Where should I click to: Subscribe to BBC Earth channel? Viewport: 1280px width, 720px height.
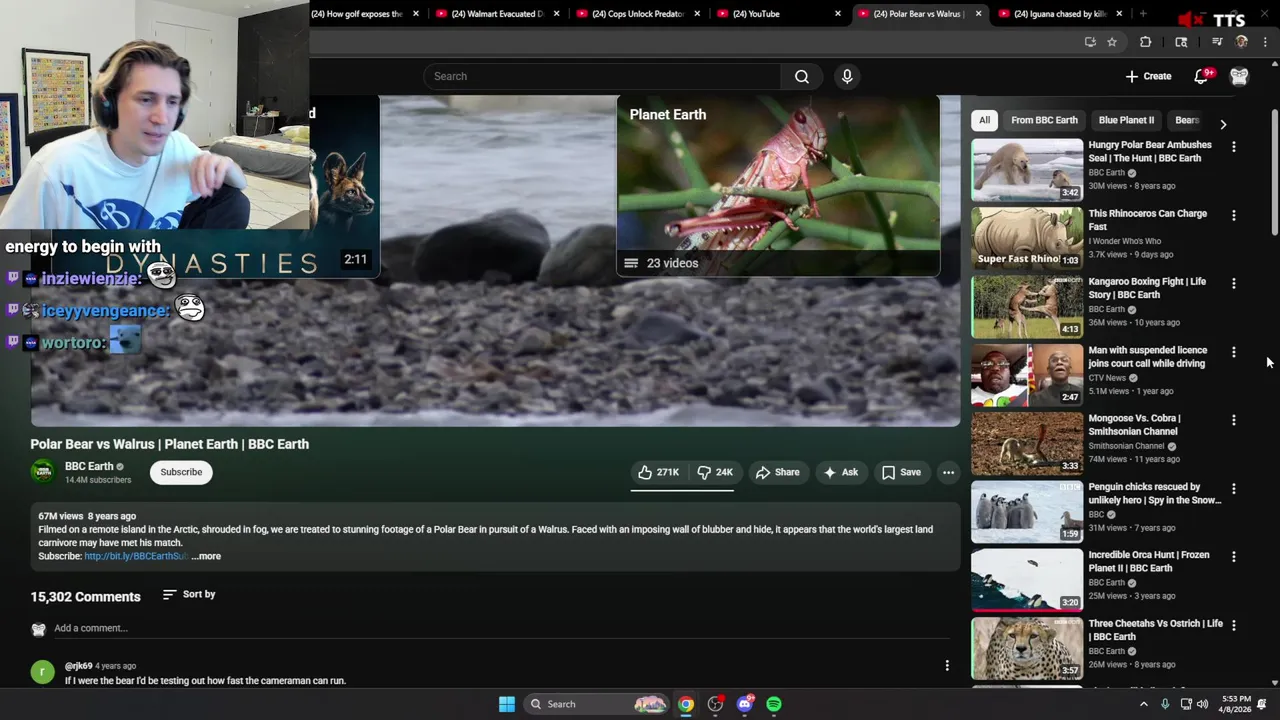coord(181,472)
